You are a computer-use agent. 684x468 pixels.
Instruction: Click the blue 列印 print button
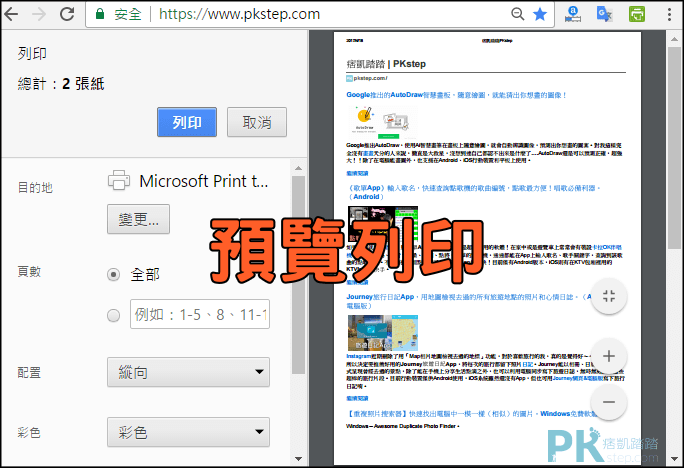(x=187, y=122)
